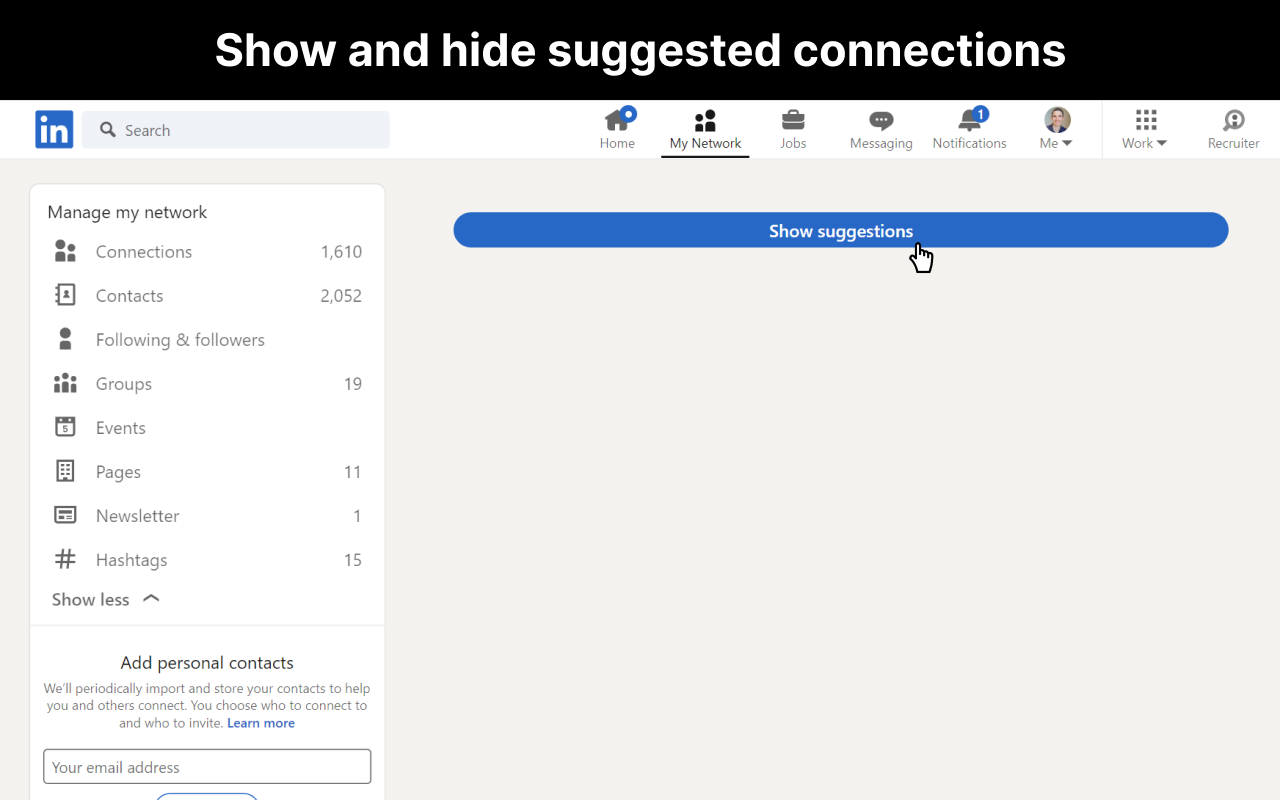Click the Hashtags # icon
The height and width of the screenshot is (800, 1280).
pos(65,559)
